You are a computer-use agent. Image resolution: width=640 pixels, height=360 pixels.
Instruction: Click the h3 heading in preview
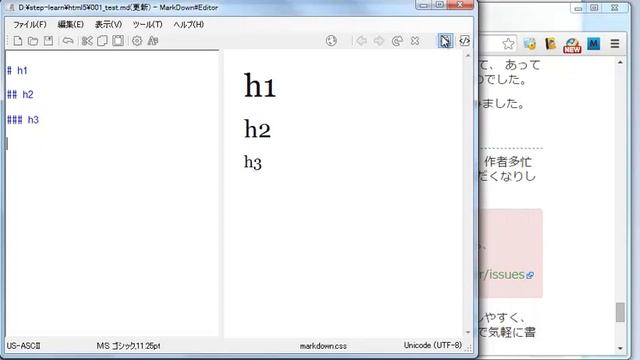pos(253,162)
